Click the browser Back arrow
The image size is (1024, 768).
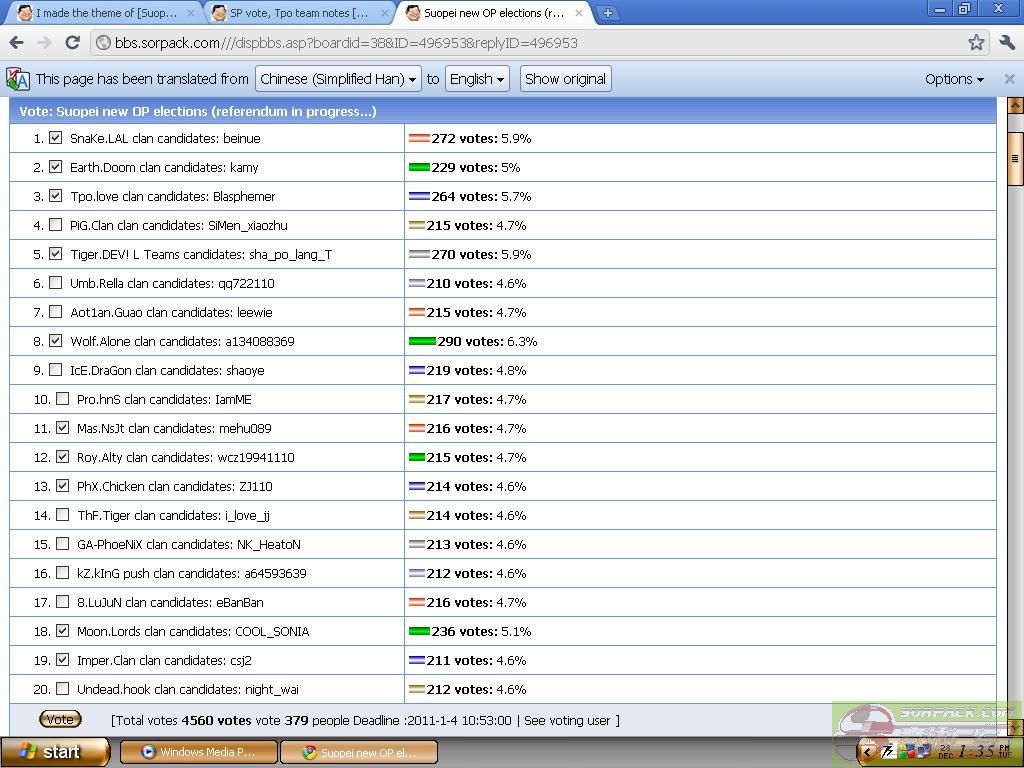16,43
